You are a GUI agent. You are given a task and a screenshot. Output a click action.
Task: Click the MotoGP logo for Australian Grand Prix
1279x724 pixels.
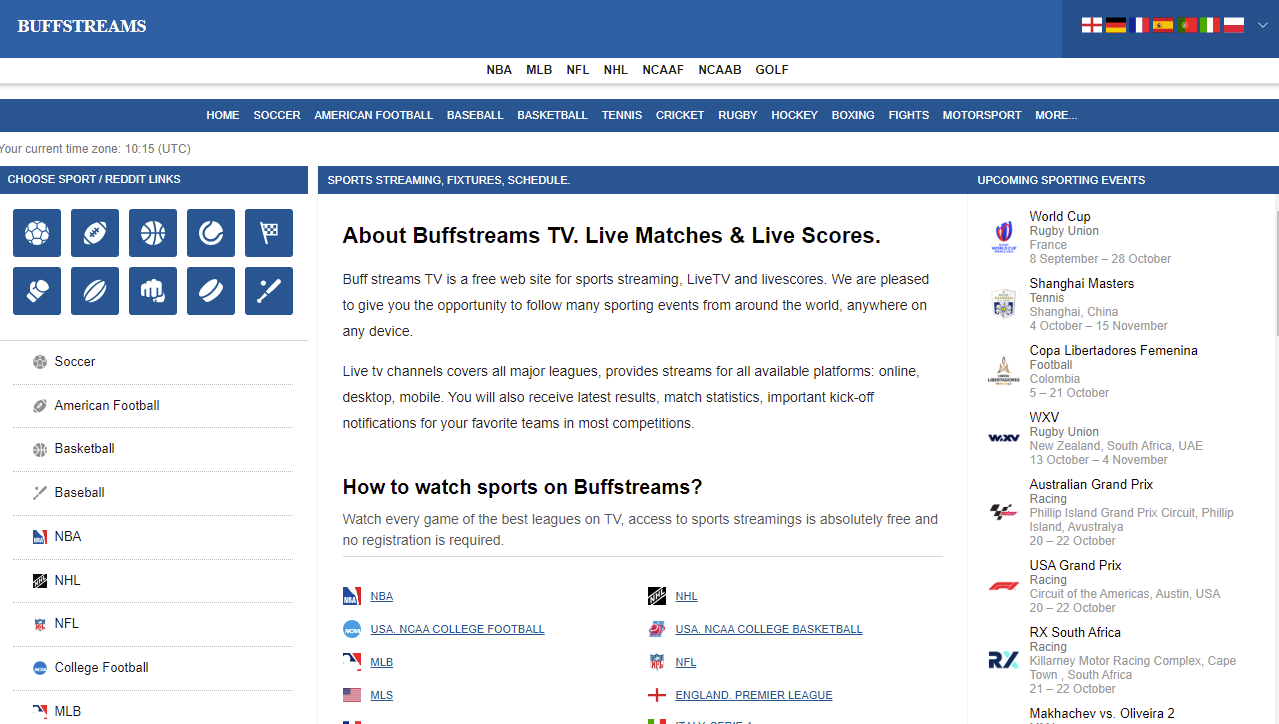pos(1003,512)
